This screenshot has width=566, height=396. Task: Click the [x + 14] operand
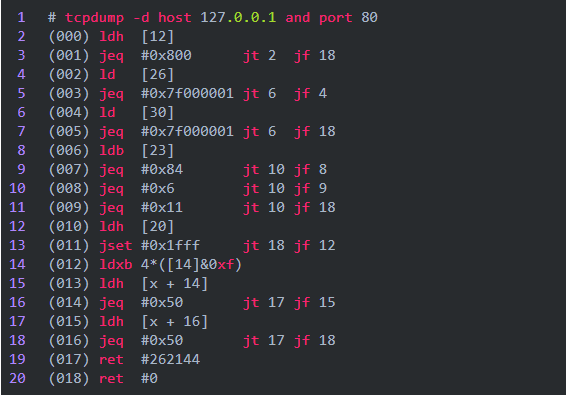[x=175, y=284]
